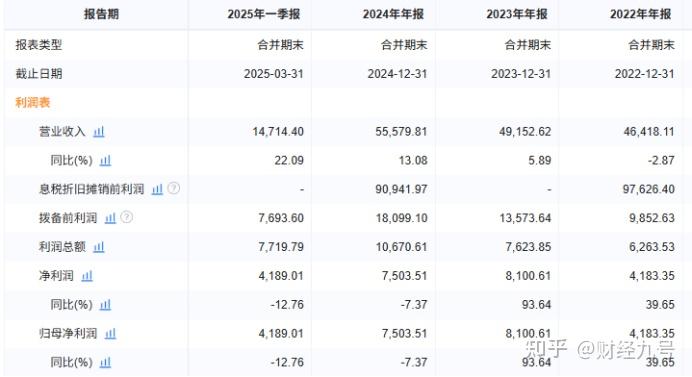The width and height of the screenshot is (692, 377).
Task: Open chart icon beside 归母净利润
Action: click(110, 334)
